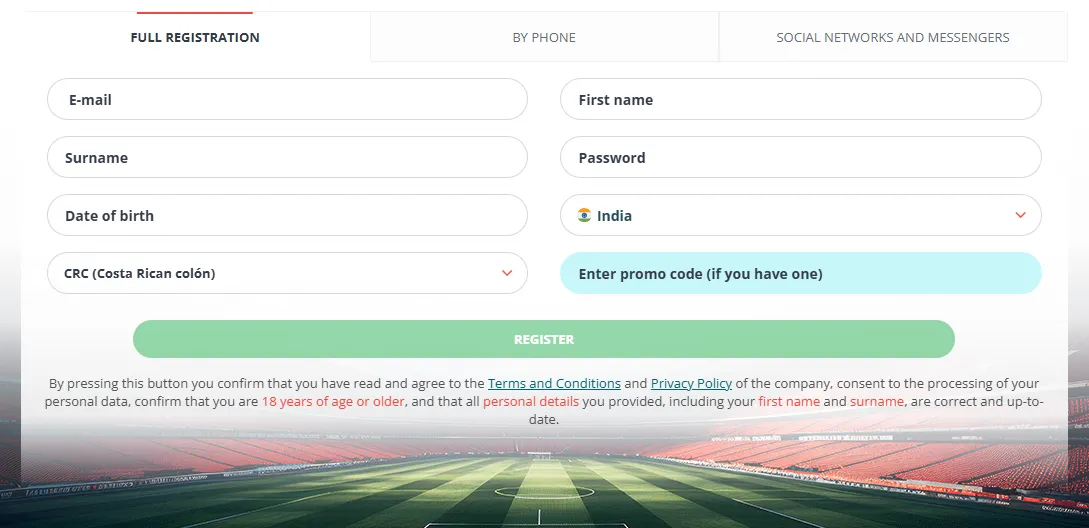Open the Privacy Policy link
The width and height of the screenshot is (1089, 528).
(691, 383)
